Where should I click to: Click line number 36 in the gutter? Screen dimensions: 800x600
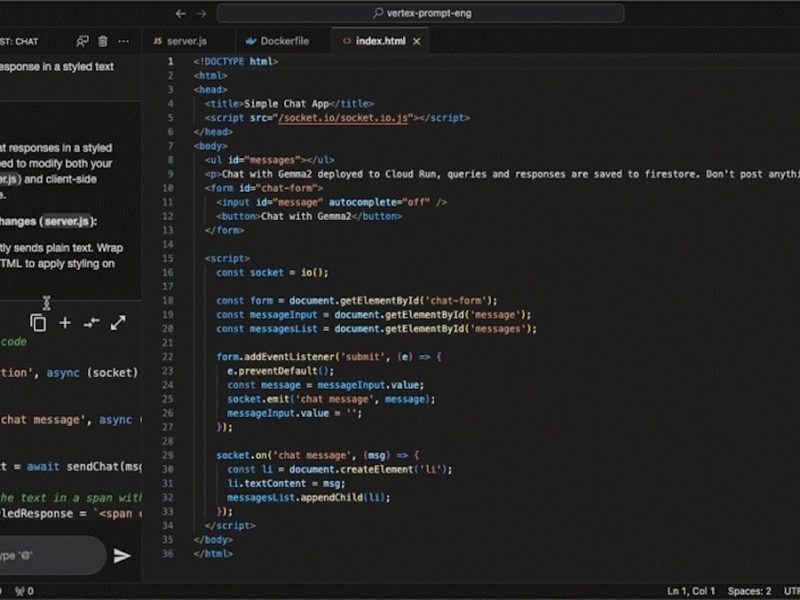168,554
